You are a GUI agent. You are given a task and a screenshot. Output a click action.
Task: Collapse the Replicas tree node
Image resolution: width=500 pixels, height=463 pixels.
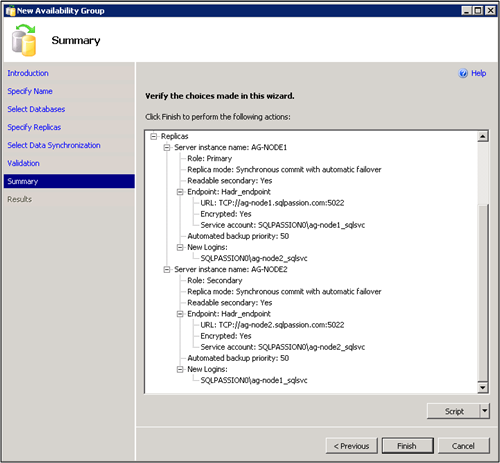pos(154,136)
